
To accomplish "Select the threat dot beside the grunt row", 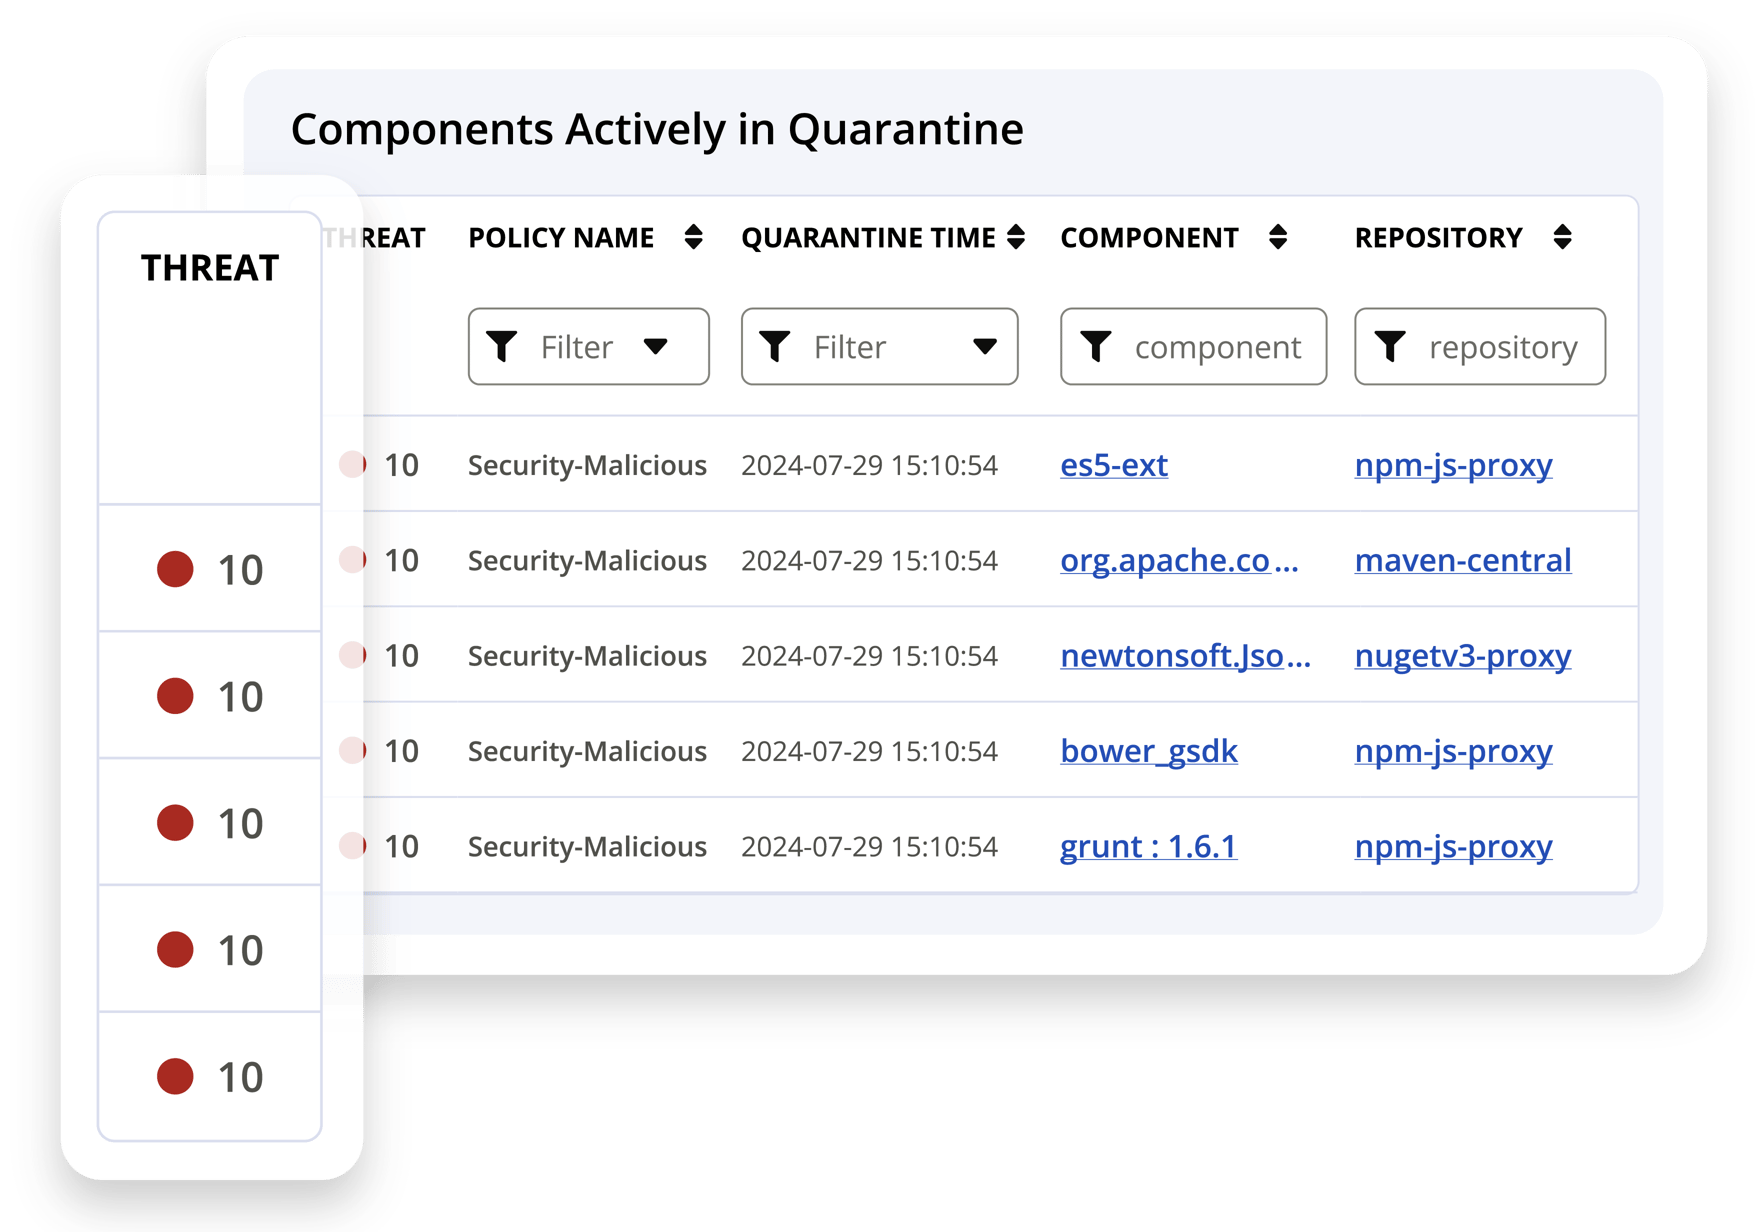I will click(352, 845).
